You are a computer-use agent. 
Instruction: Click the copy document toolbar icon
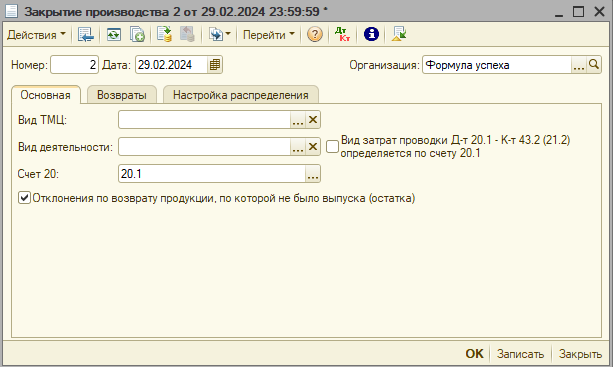click(x=137, y=35)
